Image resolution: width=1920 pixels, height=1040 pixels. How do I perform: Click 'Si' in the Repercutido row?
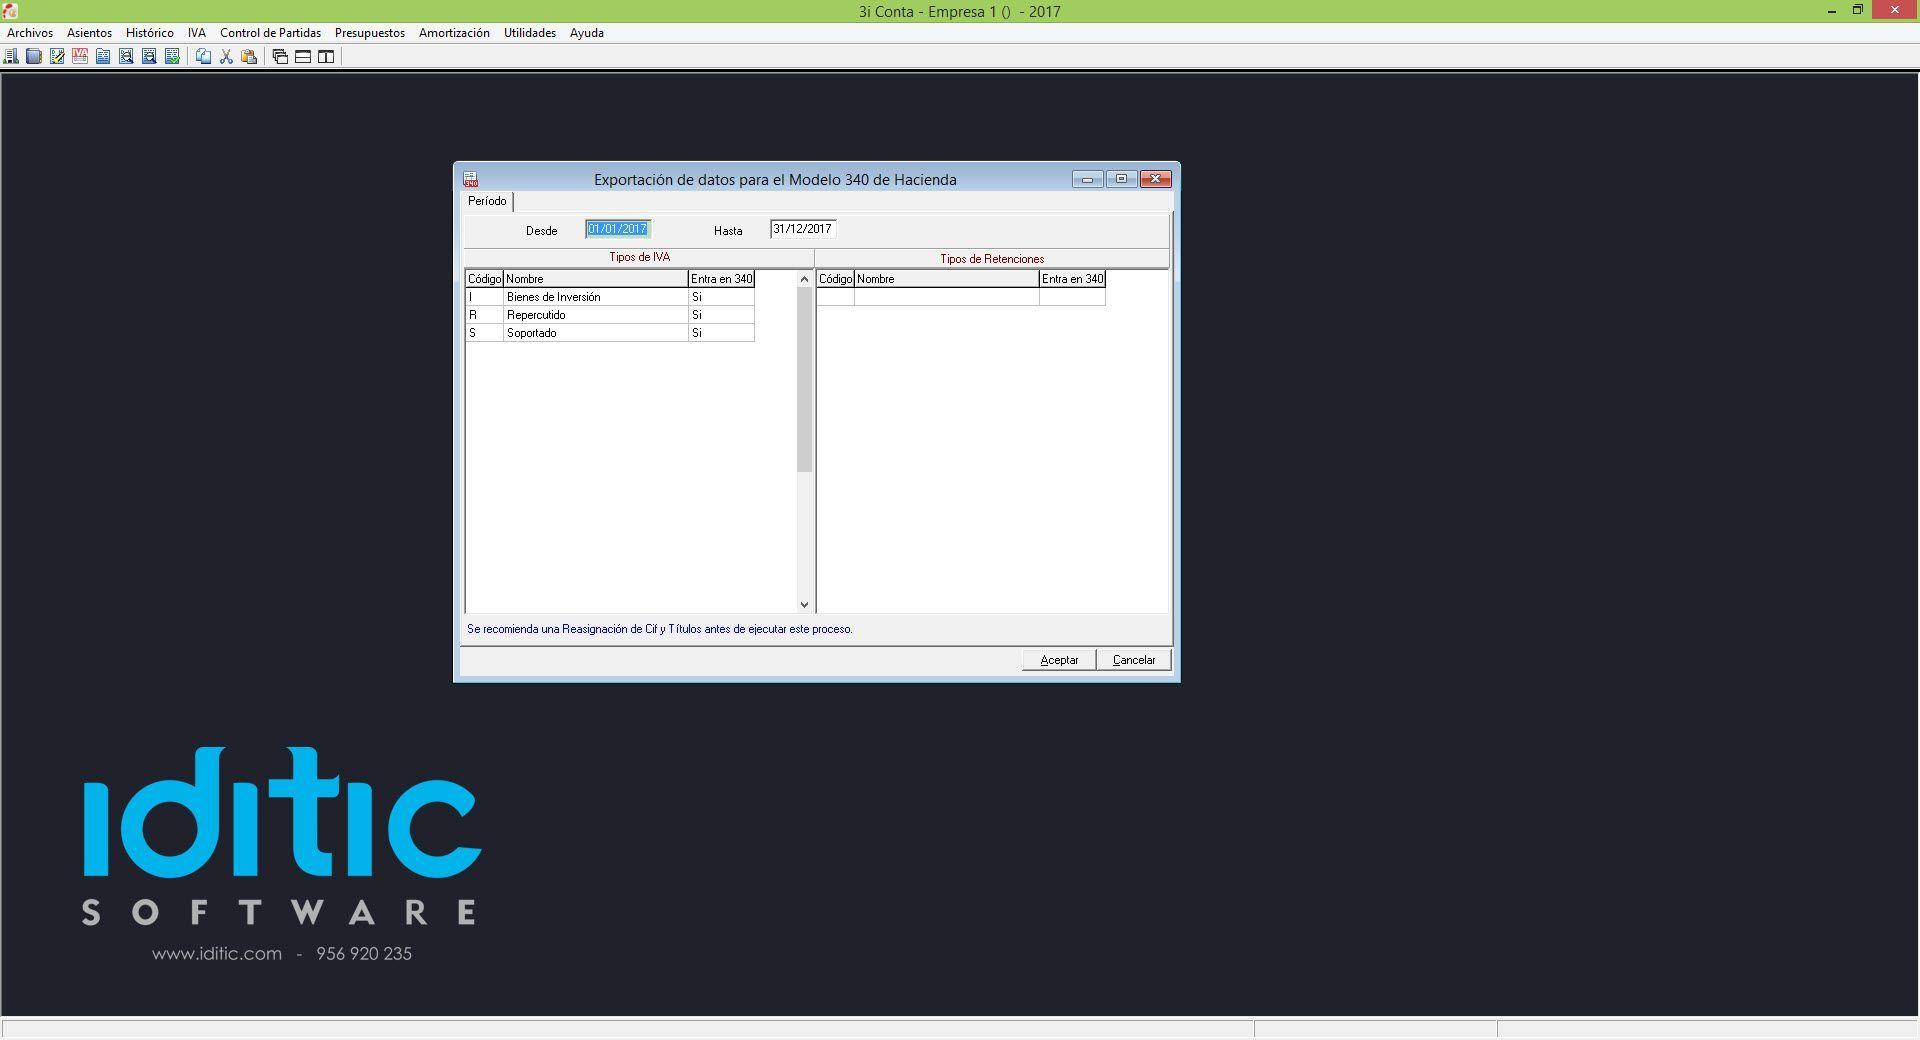pos(721,315)
